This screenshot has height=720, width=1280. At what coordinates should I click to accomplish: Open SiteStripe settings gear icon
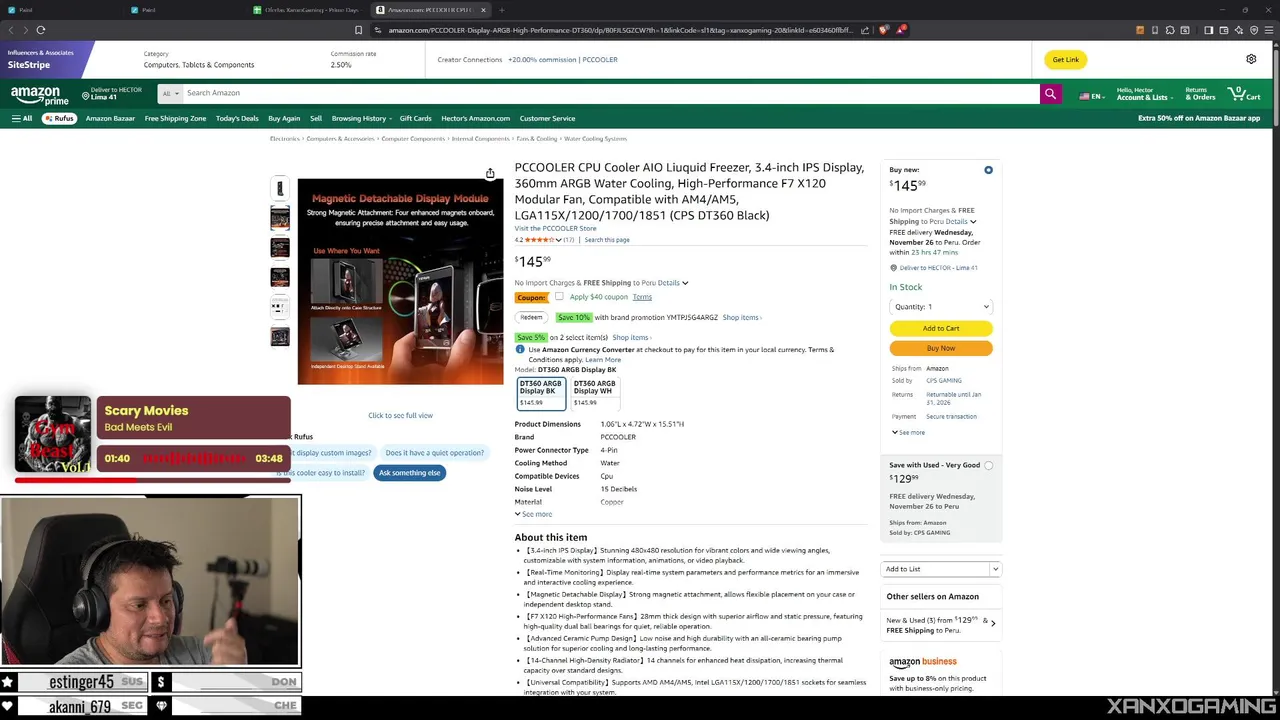point(1251,59)
